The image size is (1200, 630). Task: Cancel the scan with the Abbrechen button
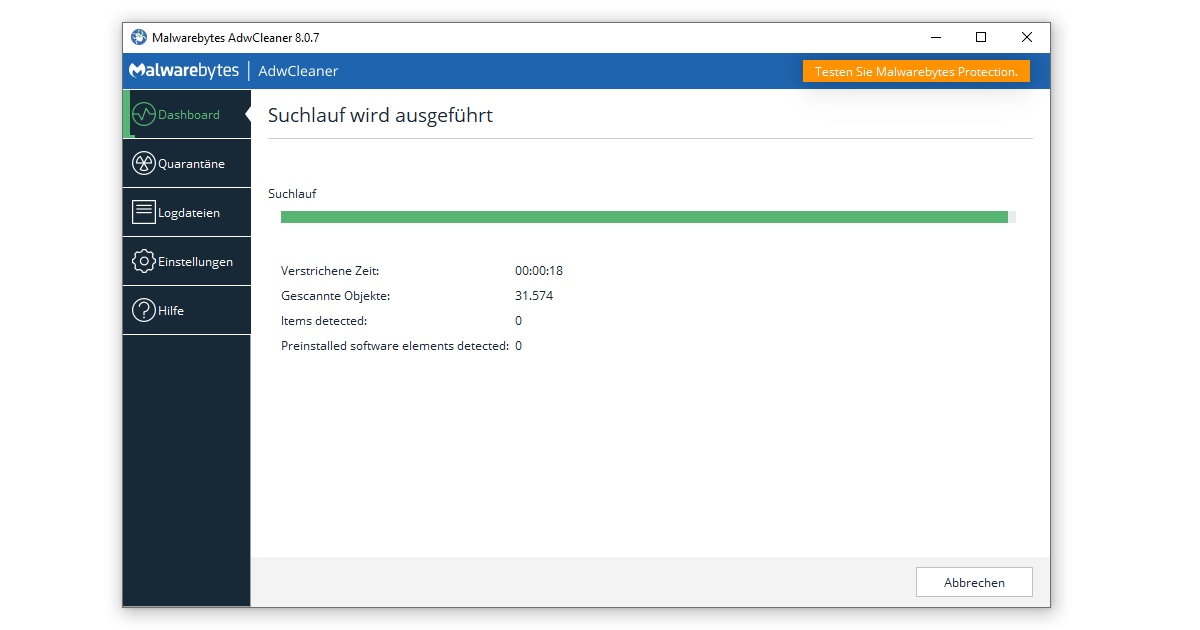click(x=974, y=582)
